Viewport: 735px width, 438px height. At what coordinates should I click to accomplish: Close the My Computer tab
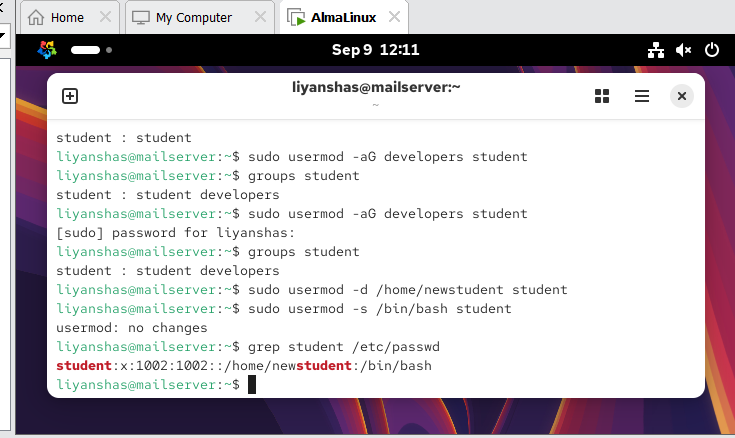pos(260,17)
